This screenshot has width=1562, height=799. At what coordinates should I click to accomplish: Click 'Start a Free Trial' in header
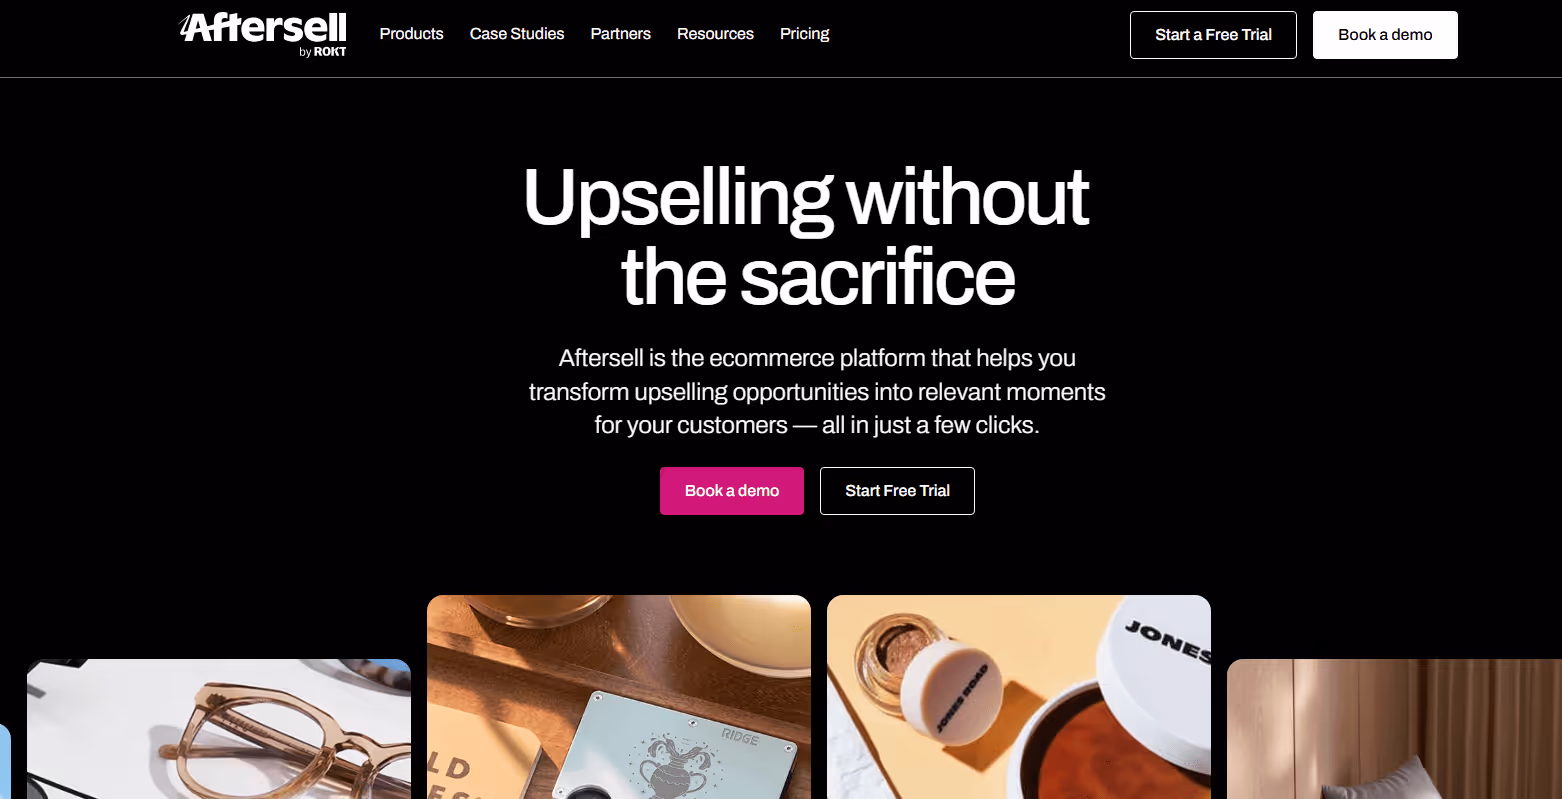(1213, 35)
